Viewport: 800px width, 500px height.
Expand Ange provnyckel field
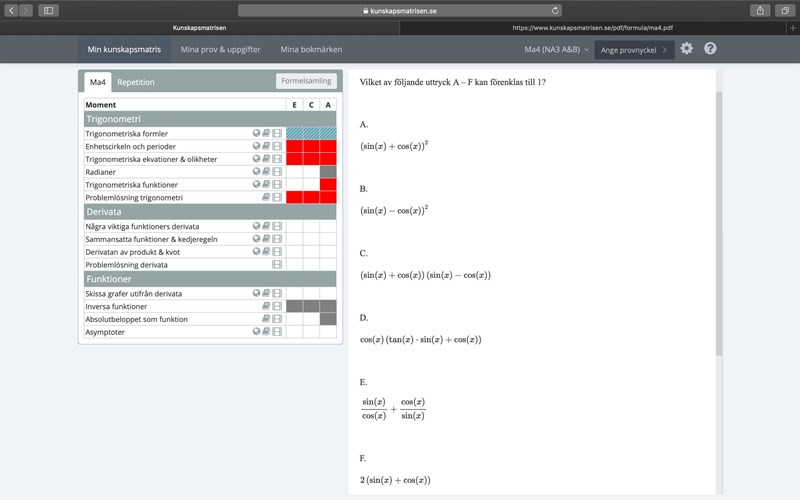(x=634, y=49)
